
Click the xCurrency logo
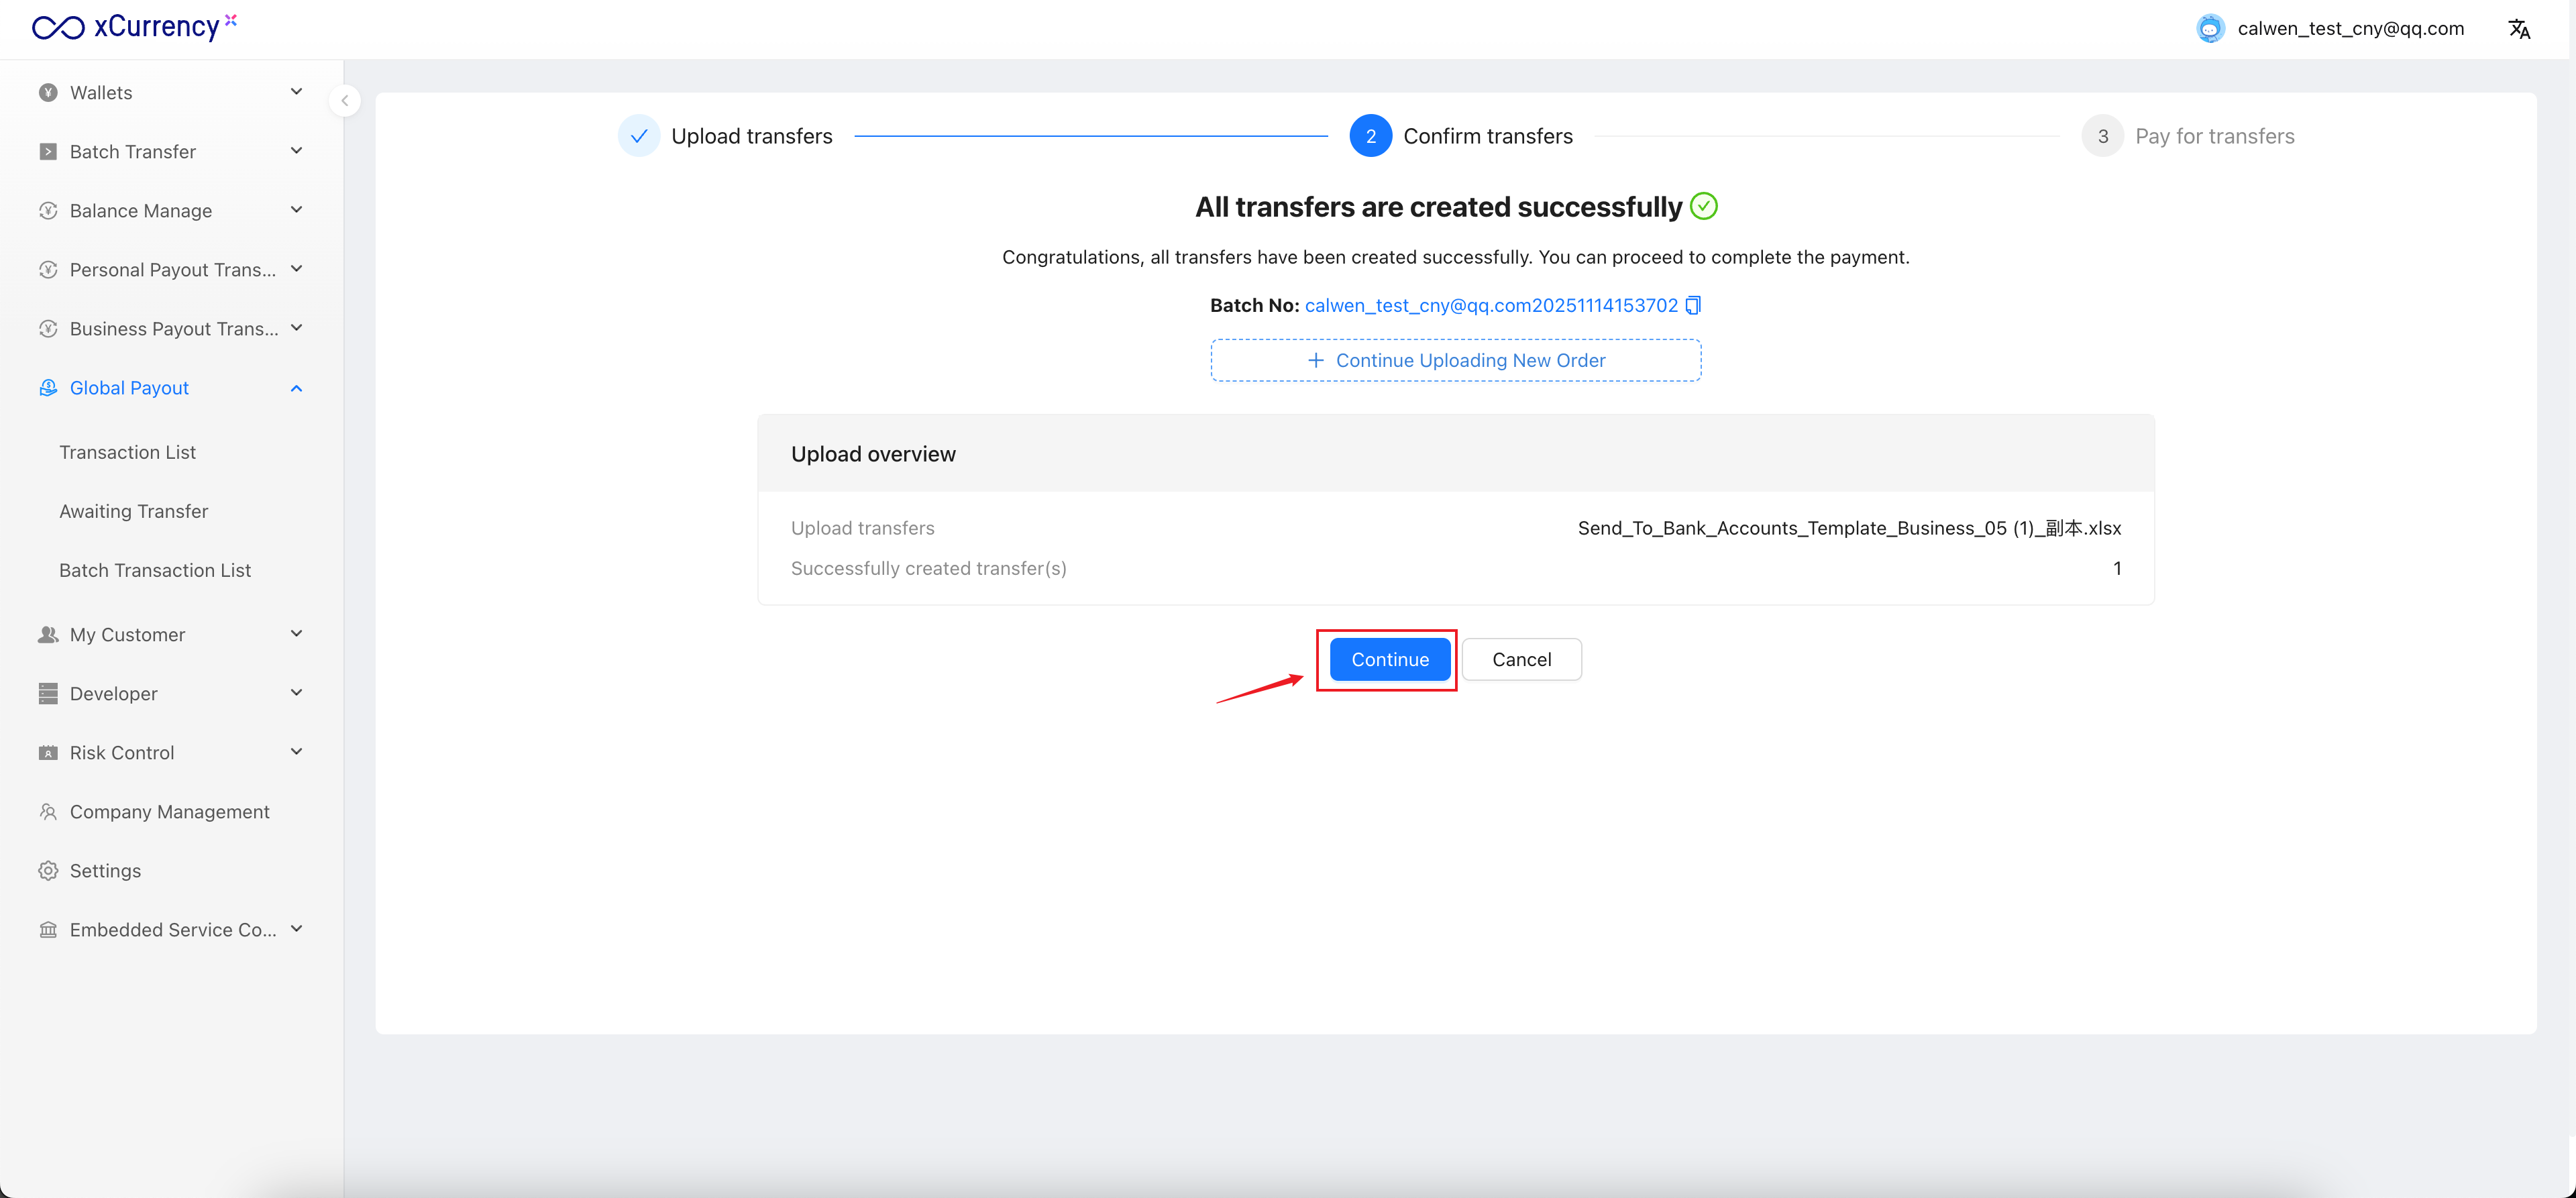[x=134, y=27]
